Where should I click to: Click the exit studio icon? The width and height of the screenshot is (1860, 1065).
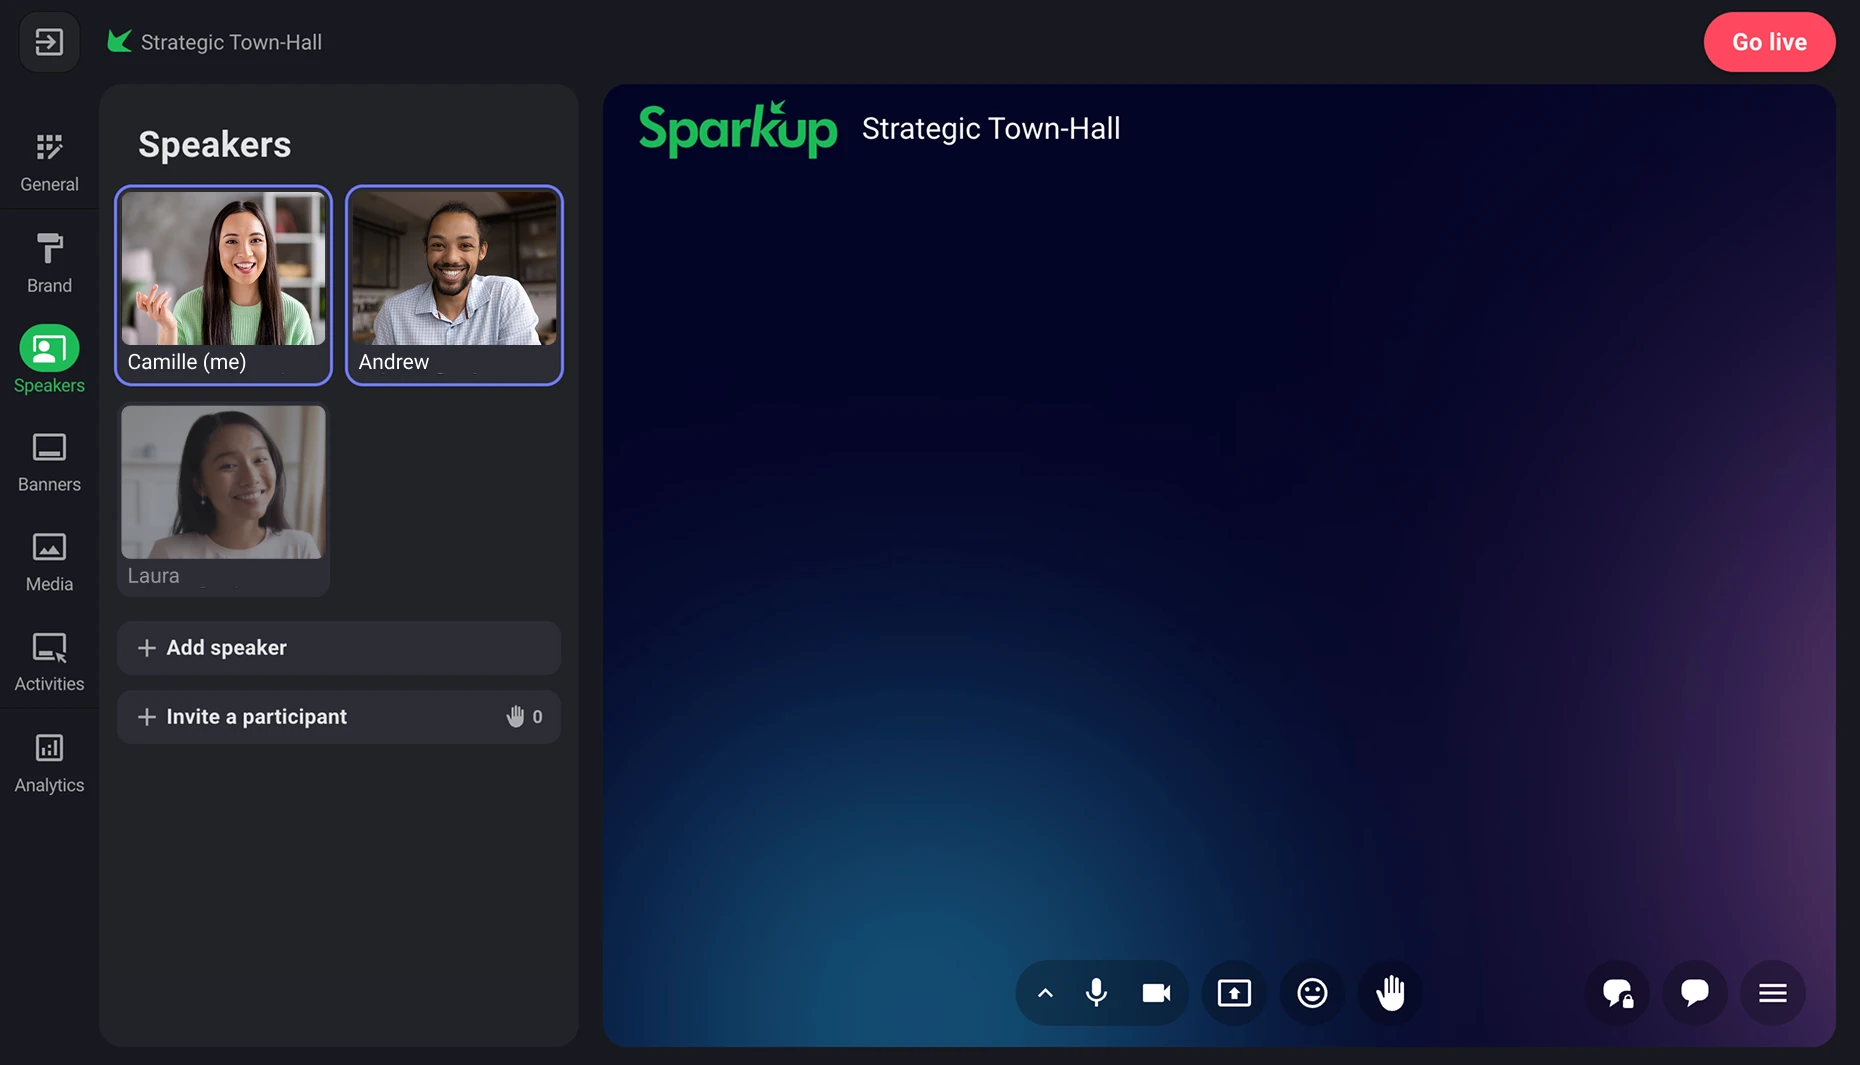coord(49,42)
